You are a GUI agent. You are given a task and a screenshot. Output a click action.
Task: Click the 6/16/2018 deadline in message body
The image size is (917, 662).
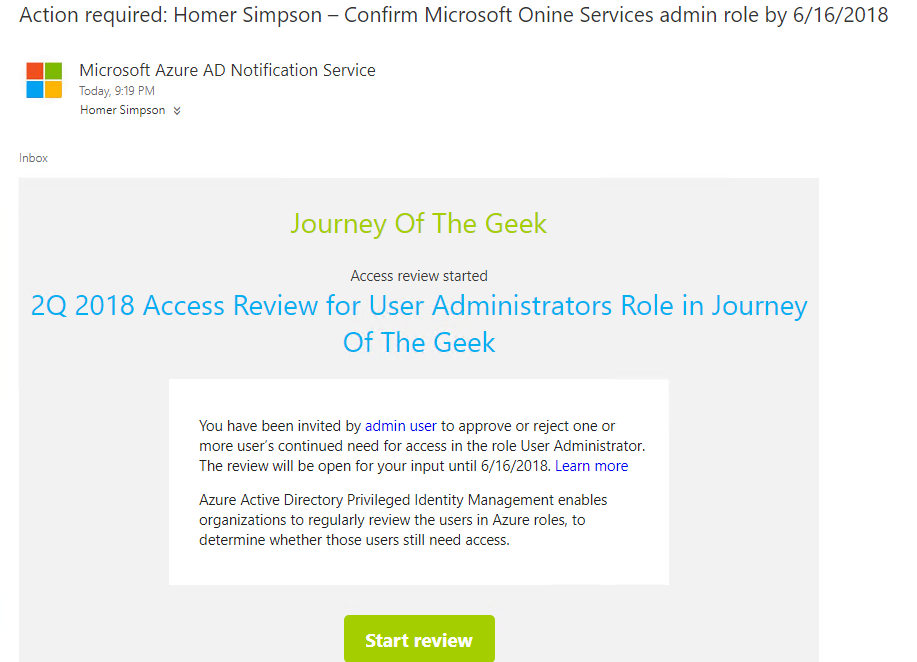514,466
